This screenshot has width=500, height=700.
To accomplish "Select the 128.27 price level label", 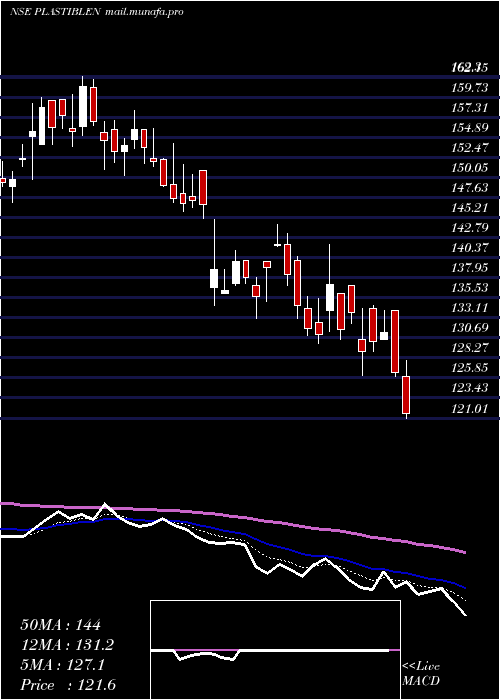I will (x=469, y=347).
